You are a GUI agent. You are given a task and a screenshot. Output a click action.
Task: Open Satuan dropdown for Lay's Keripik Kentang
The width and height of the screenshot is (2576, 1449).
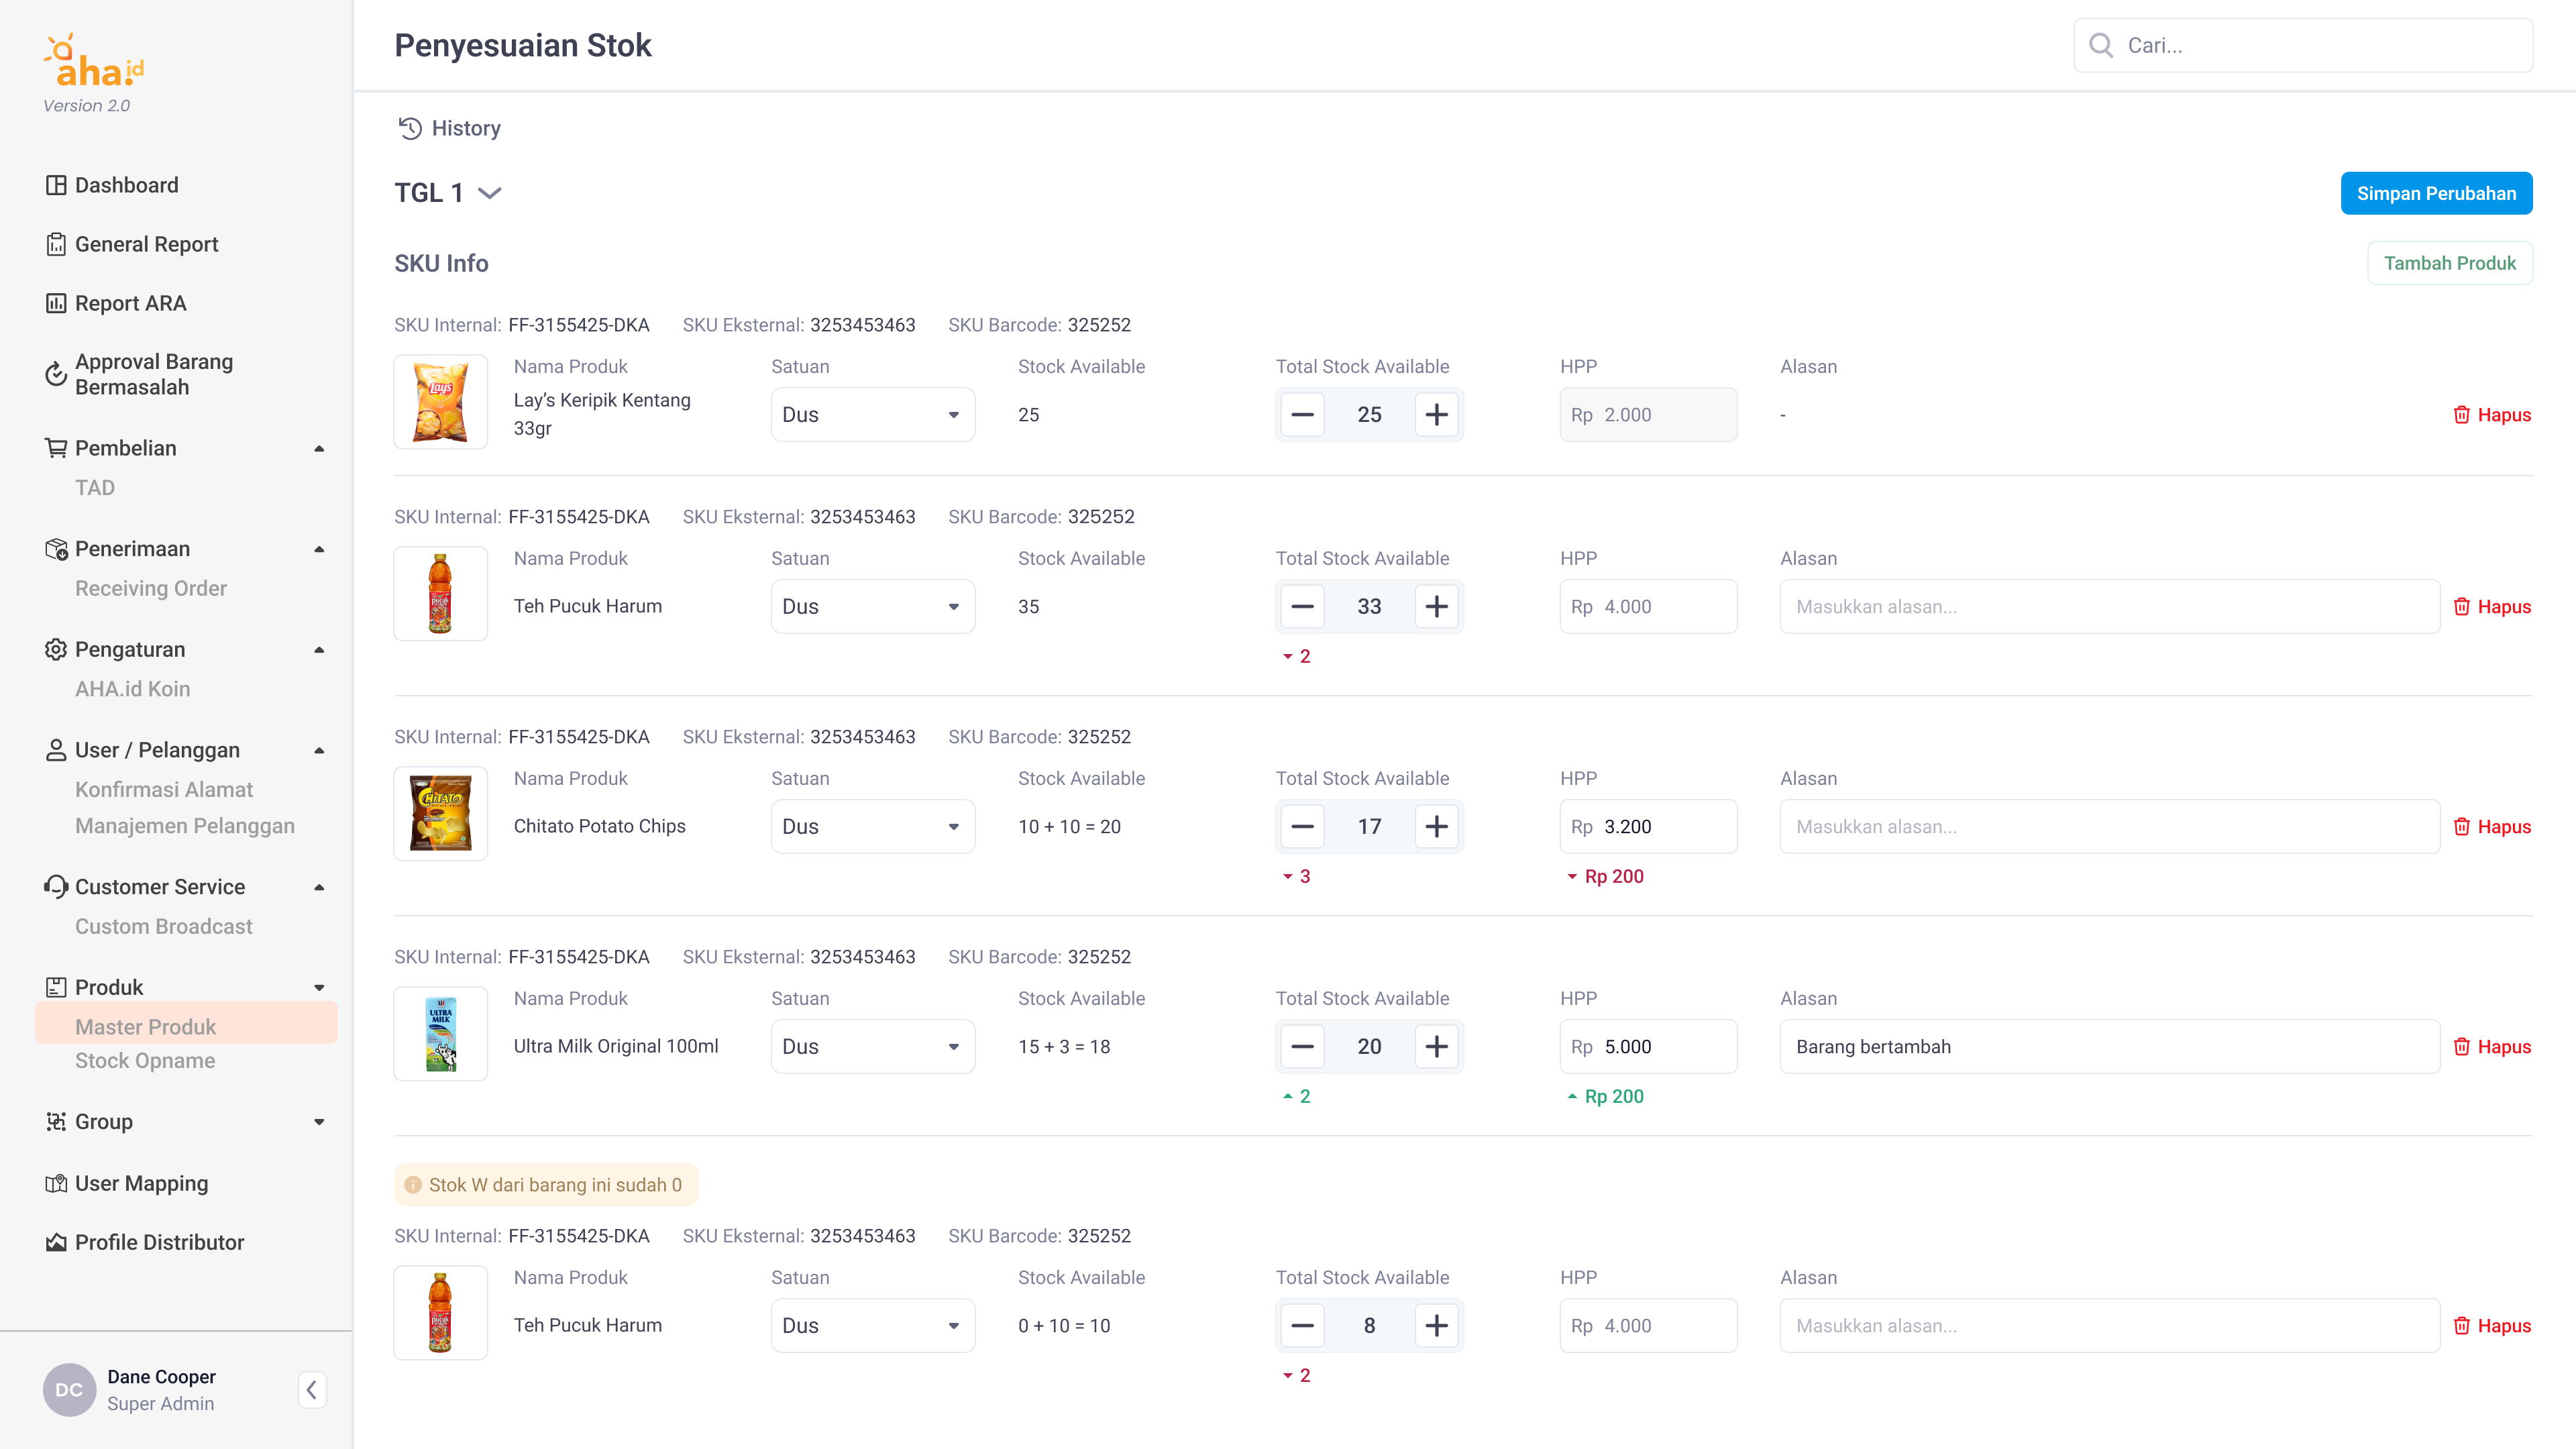coord(872,415)
